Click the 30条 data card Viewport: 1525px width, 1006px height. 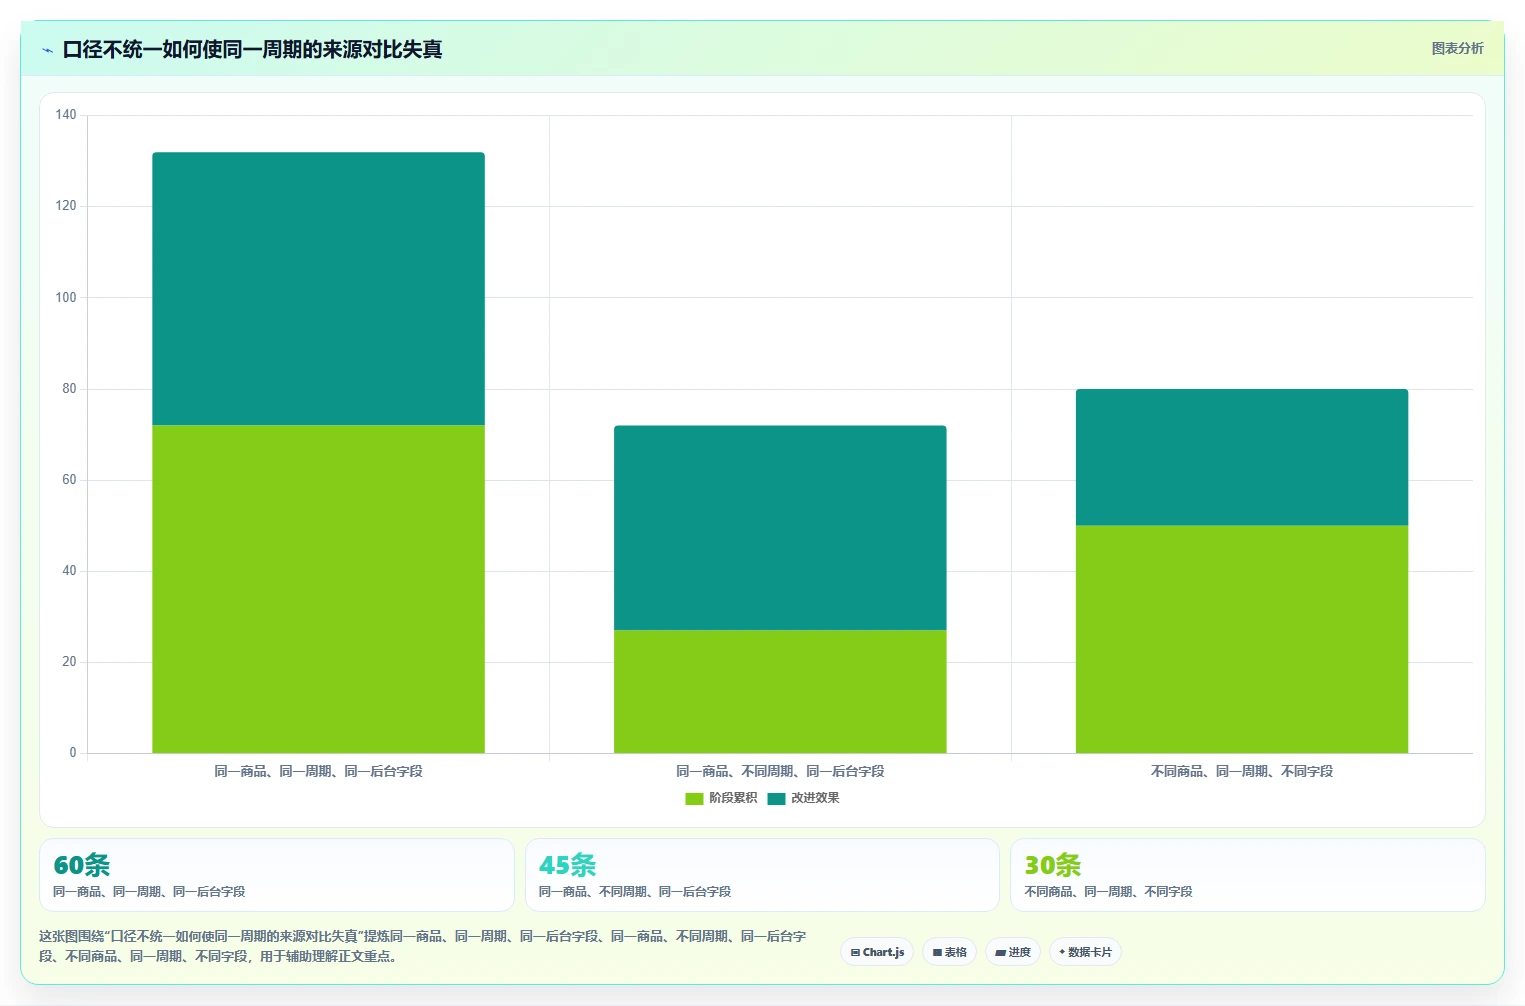coord(1248,875)
